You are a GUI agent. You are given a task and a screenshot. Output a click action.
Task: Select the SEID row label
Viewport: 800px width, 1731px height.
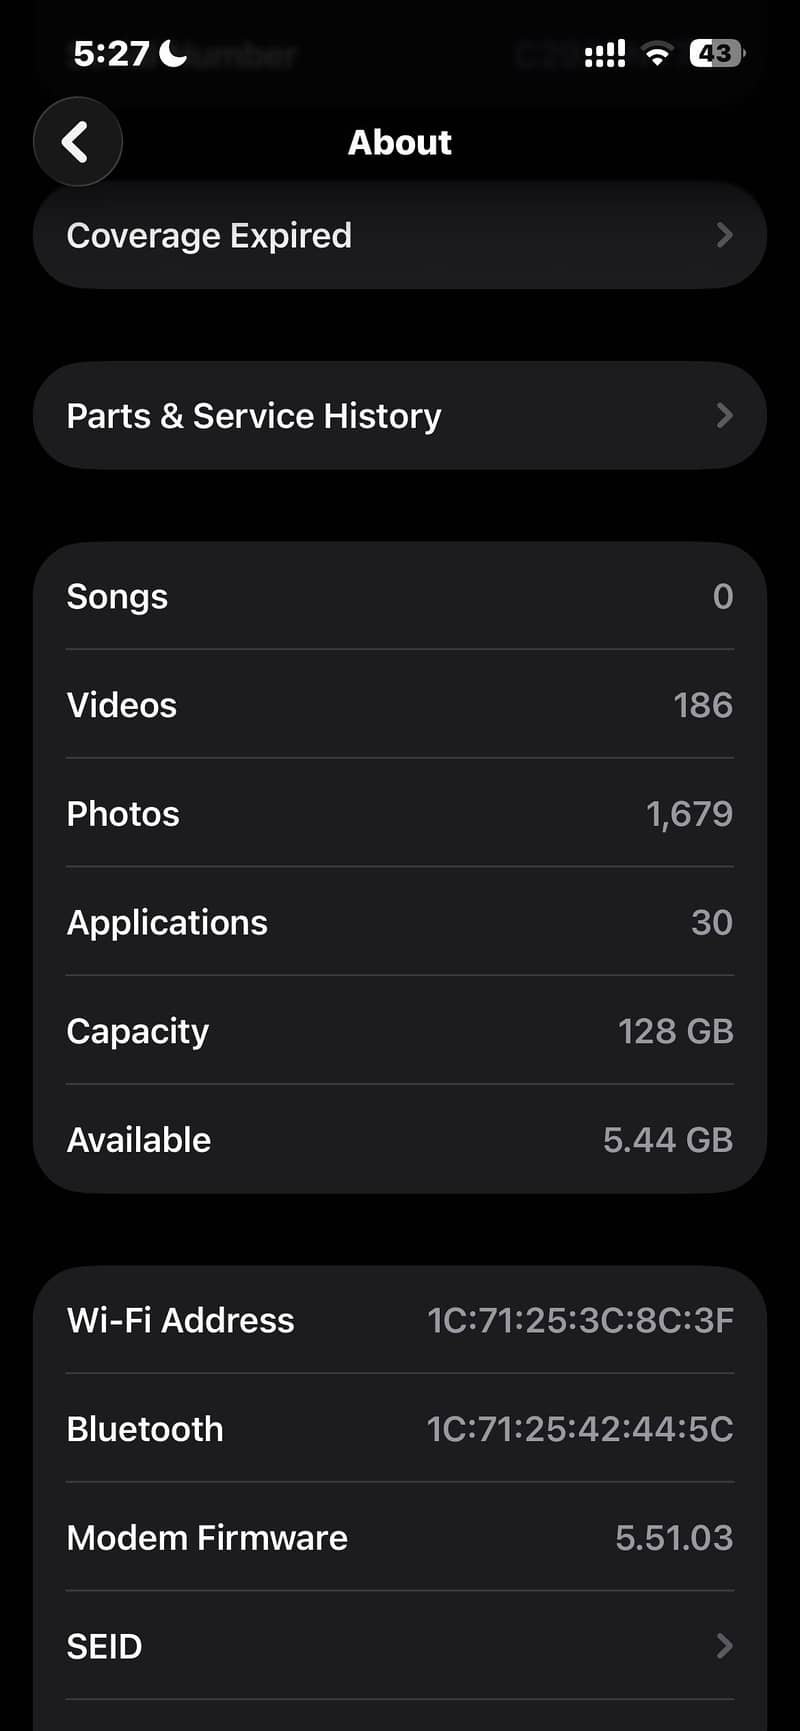coord(104,1646)
